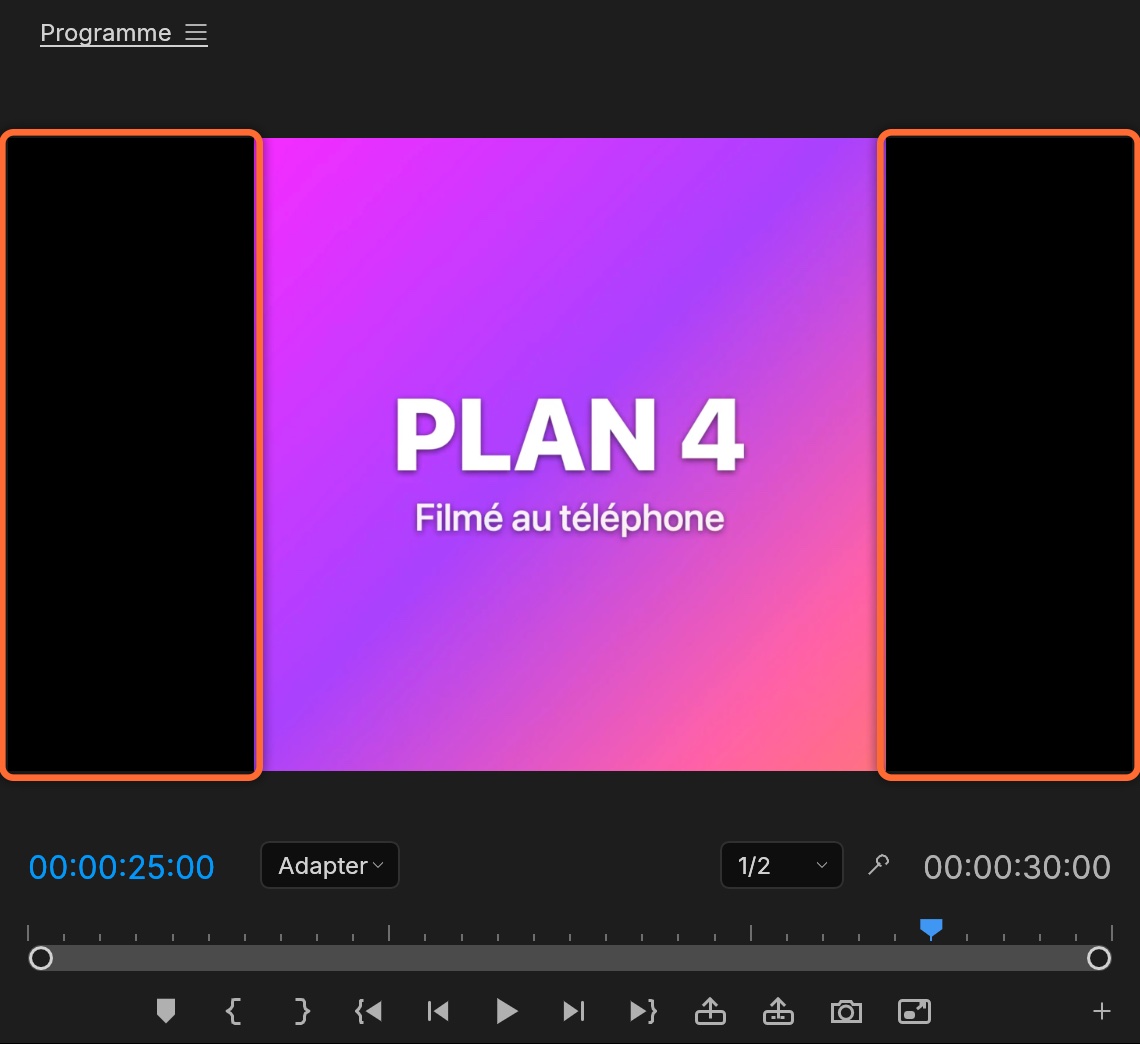1140x1044 pixels.
Task: Click the 00:00:30:00 duration timecode
Action: point(1017,867)
